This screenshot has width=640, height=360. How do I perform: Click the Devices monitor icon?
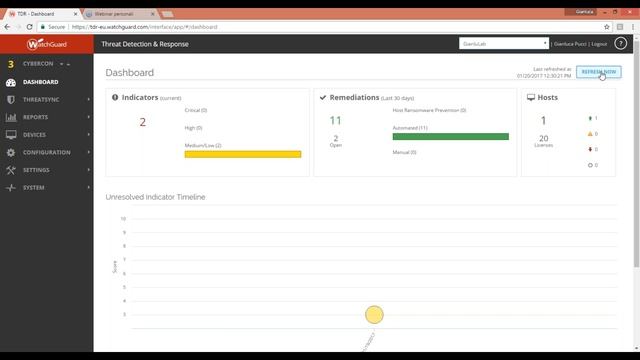pos(11,135)
